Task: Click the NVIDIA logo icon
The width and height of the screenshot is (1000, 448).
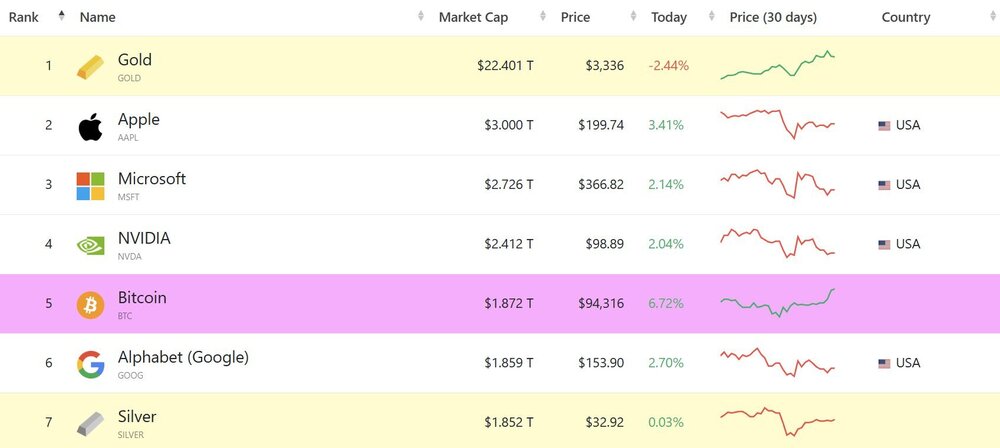Action: (x=90, y=245)
